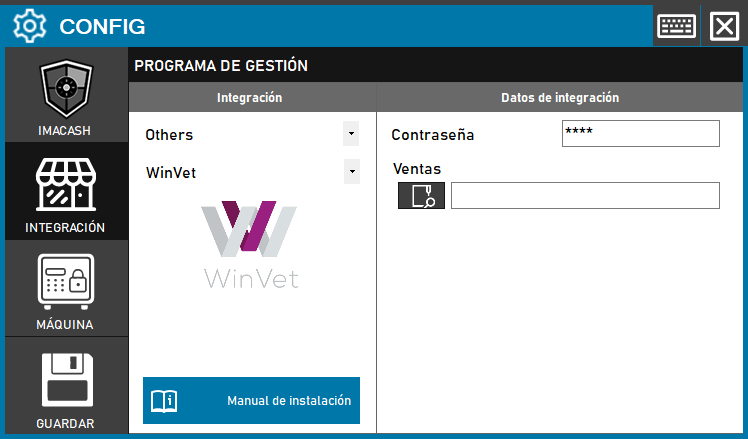The image size is (748, 439).
Task: Expand the WinVet dropdown arrow
Action: [x=351, y=172]
